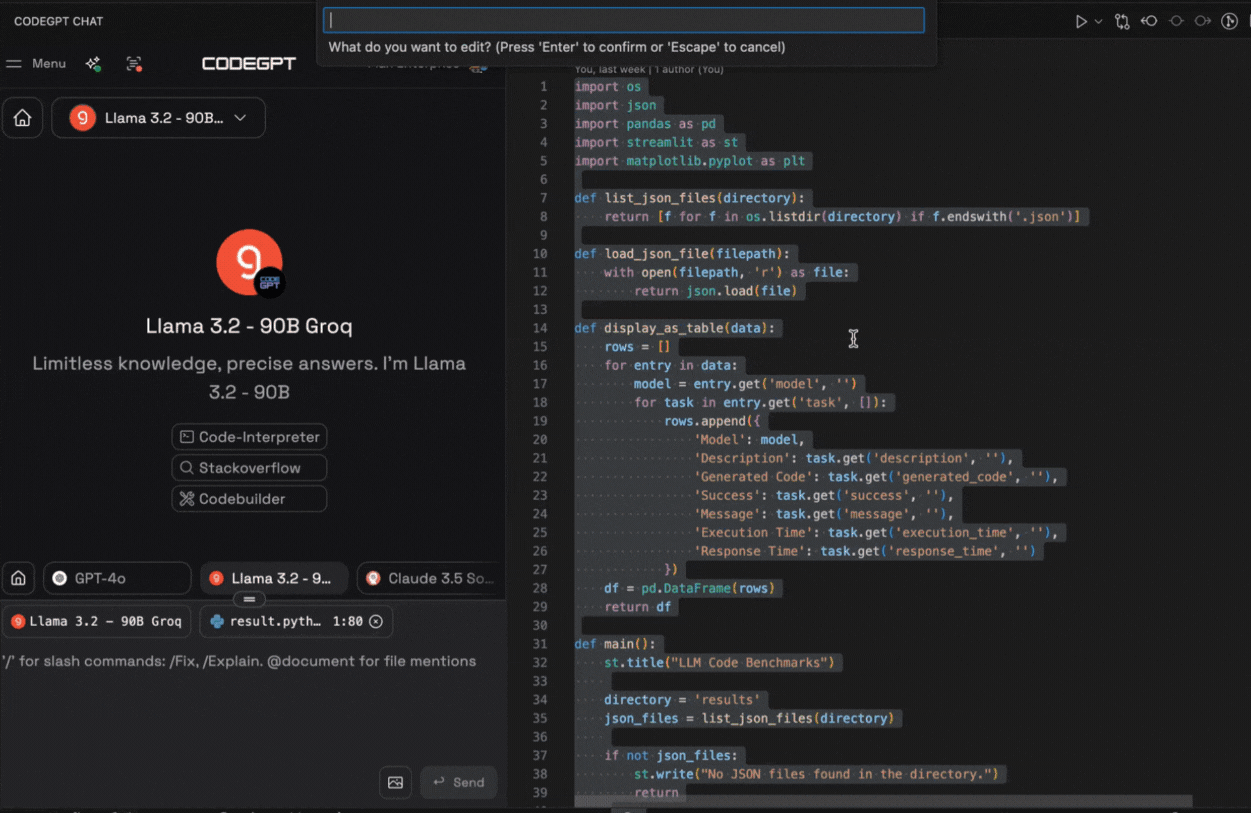Select the Codebuilder tool chip
This screenshot has height=813, width=1251.
[249, 499]
